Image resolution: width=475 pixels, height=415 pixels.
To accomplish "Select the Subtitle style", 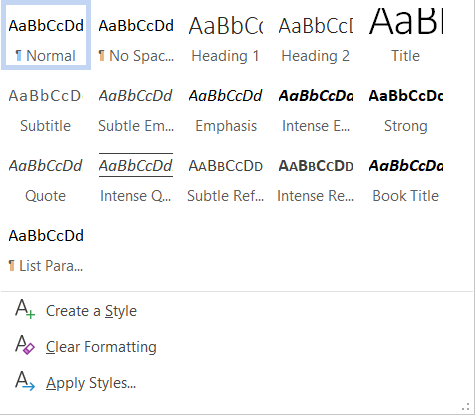I will pos(46,105).
